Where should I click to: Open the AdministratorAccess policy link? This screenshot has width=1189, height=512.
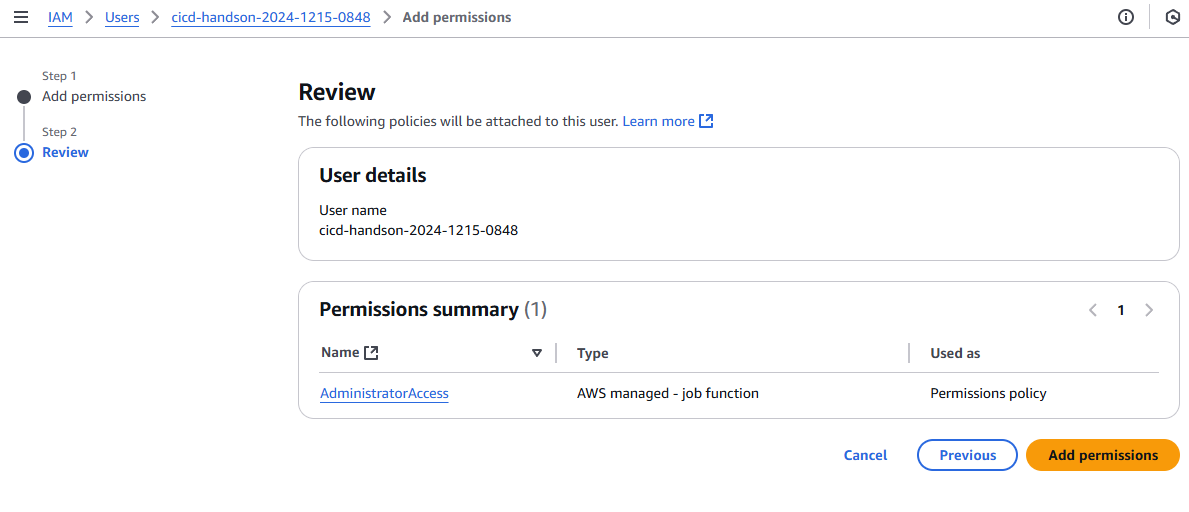coord(384,394)
